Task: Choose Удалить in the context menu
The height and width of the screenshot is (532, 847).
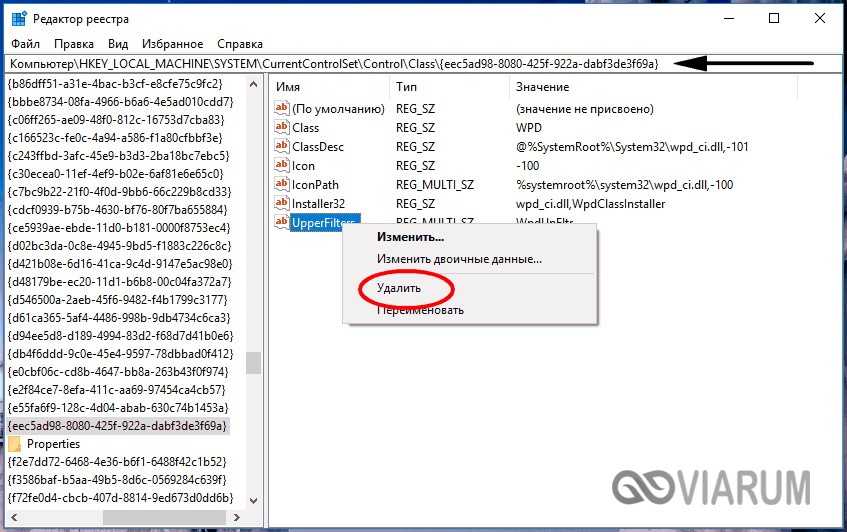Action: click(399, 288)
